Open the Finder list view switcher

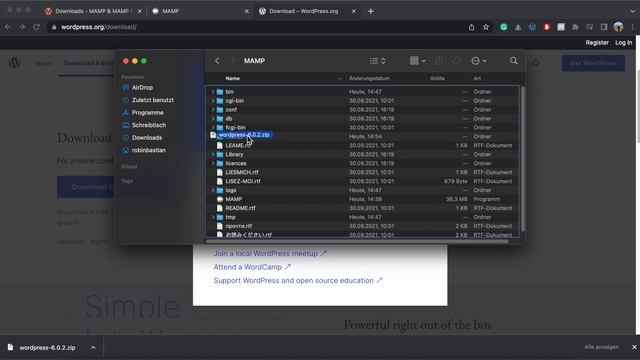coord(378,61)
